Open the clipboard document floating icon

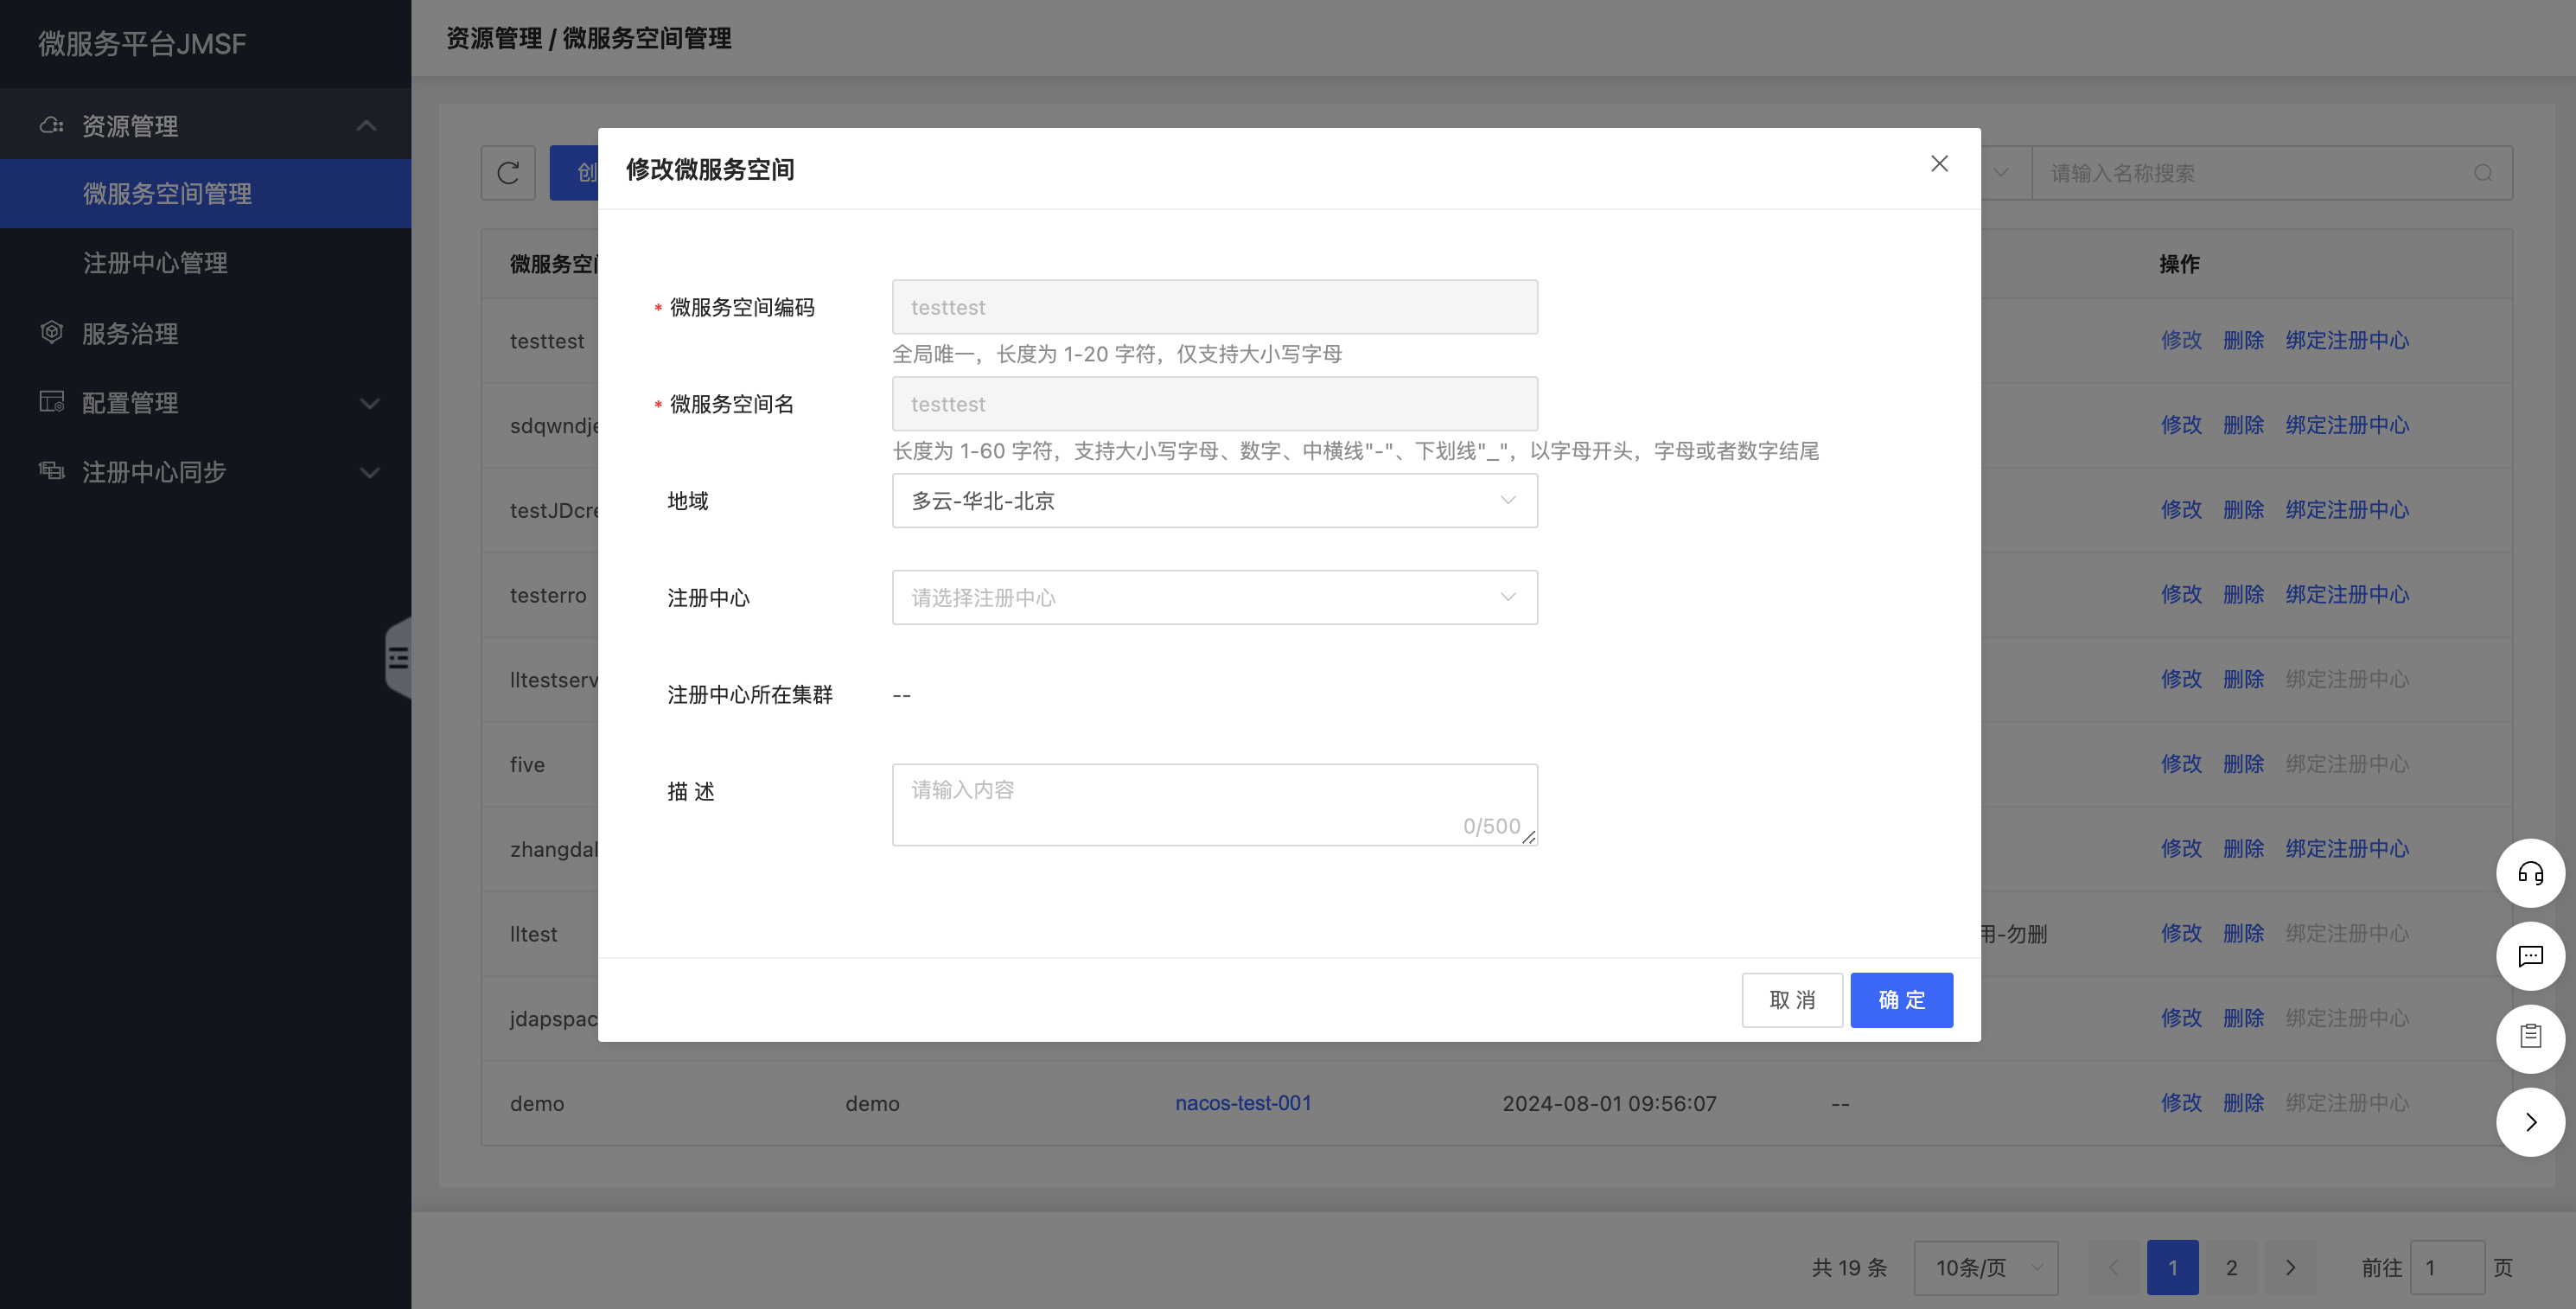click(2530, 1038)
